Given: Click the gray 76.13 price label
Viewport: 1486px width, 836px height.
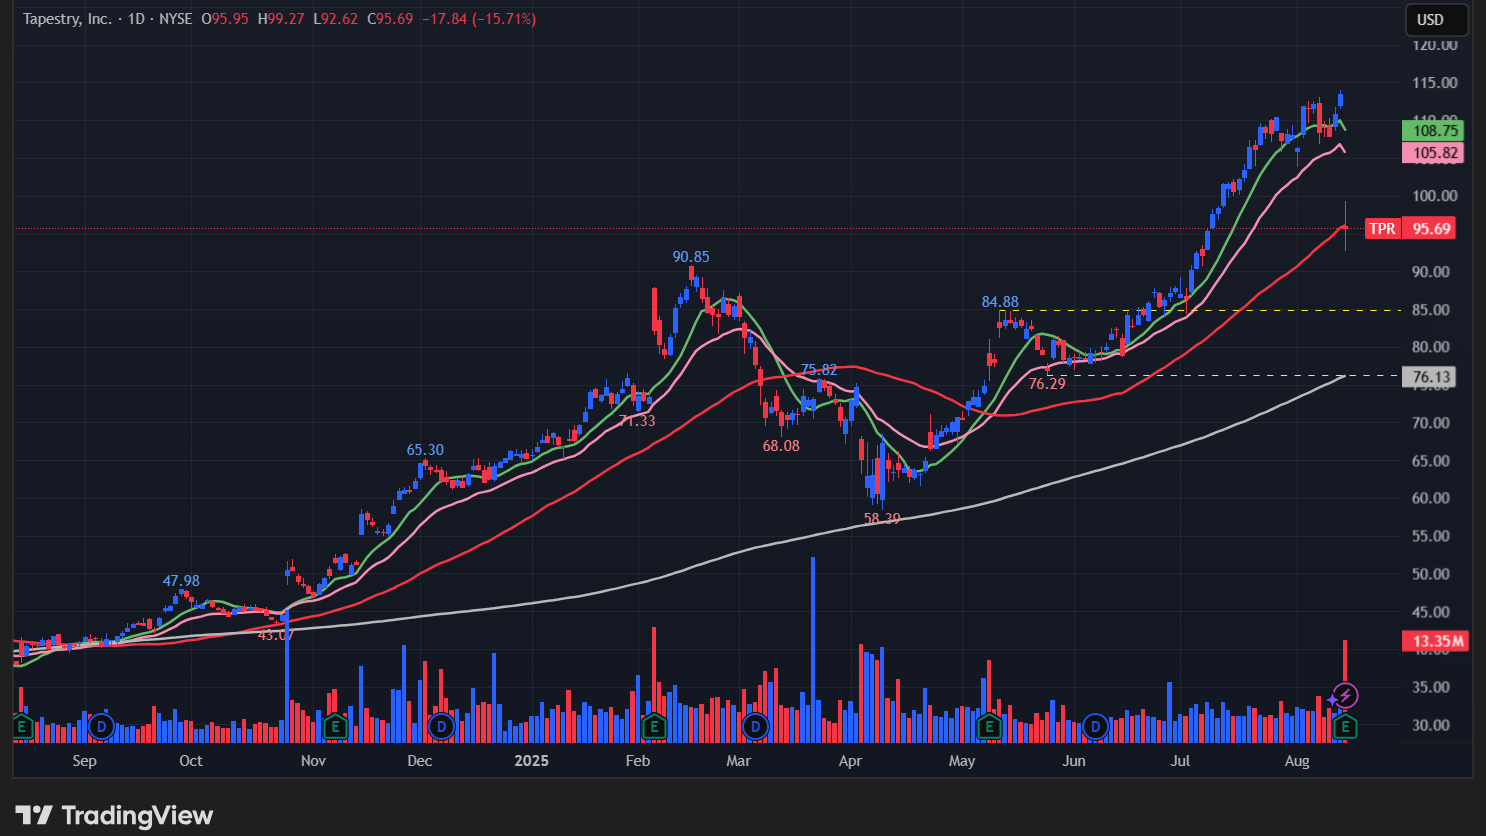Looking at the screenshot, I should pyautogui.click(x=1428, y=377).
